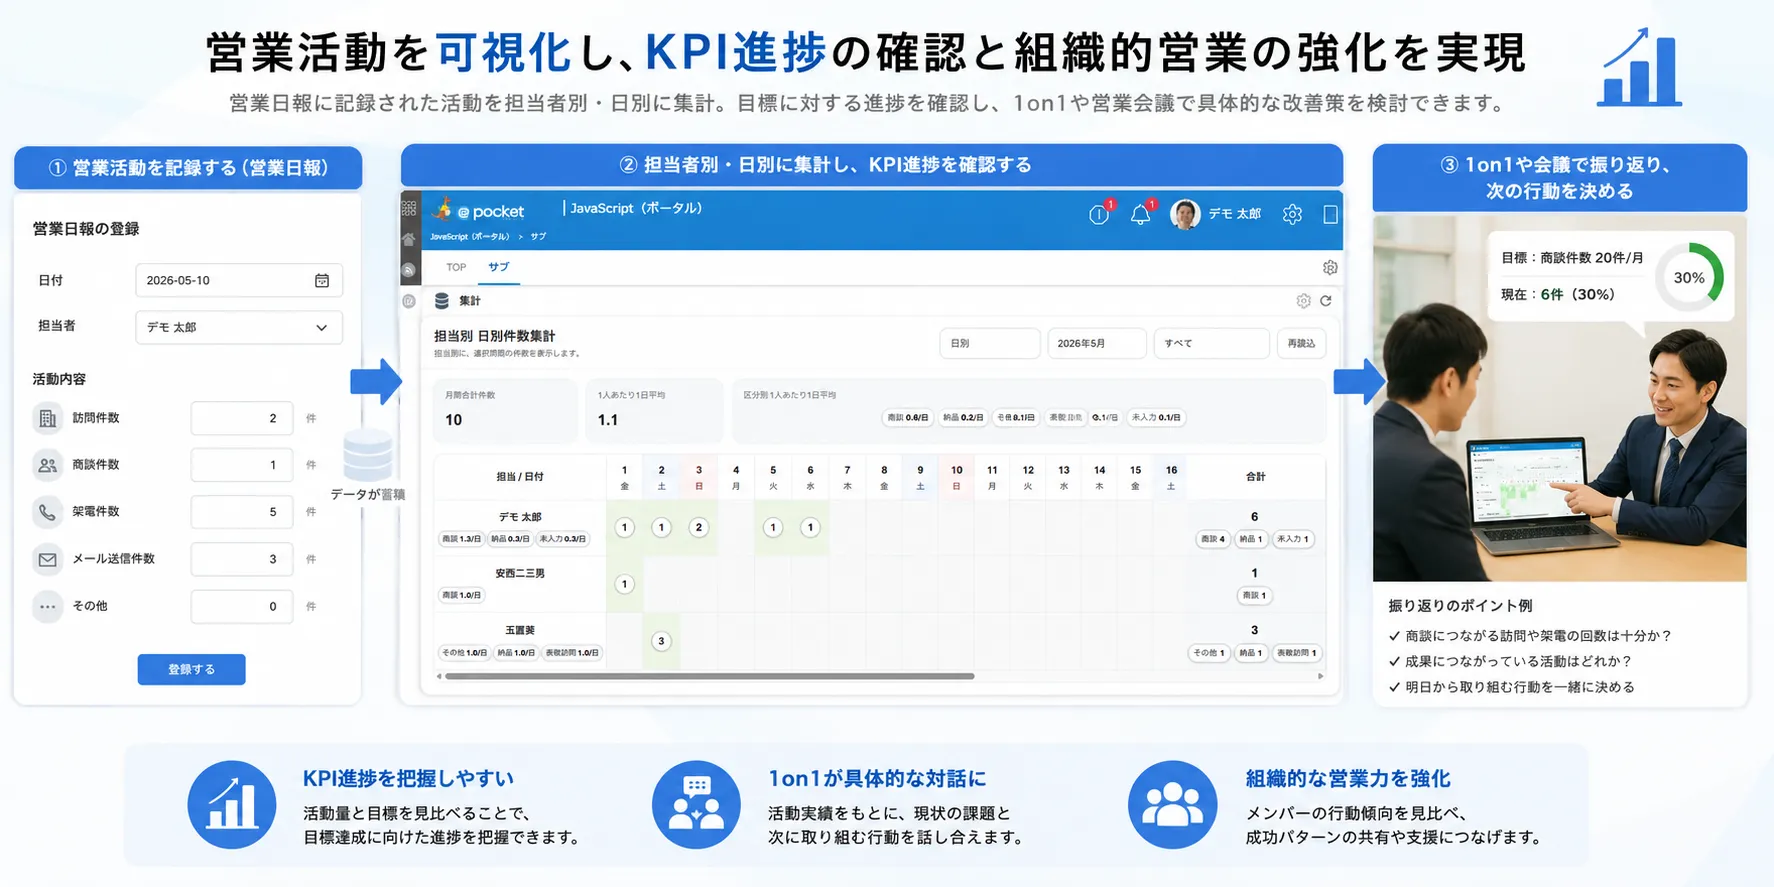Click the @pocket kangaroo logo
Image resolution: width=1774 pixels, height=887 pixels.
[442, 209]
